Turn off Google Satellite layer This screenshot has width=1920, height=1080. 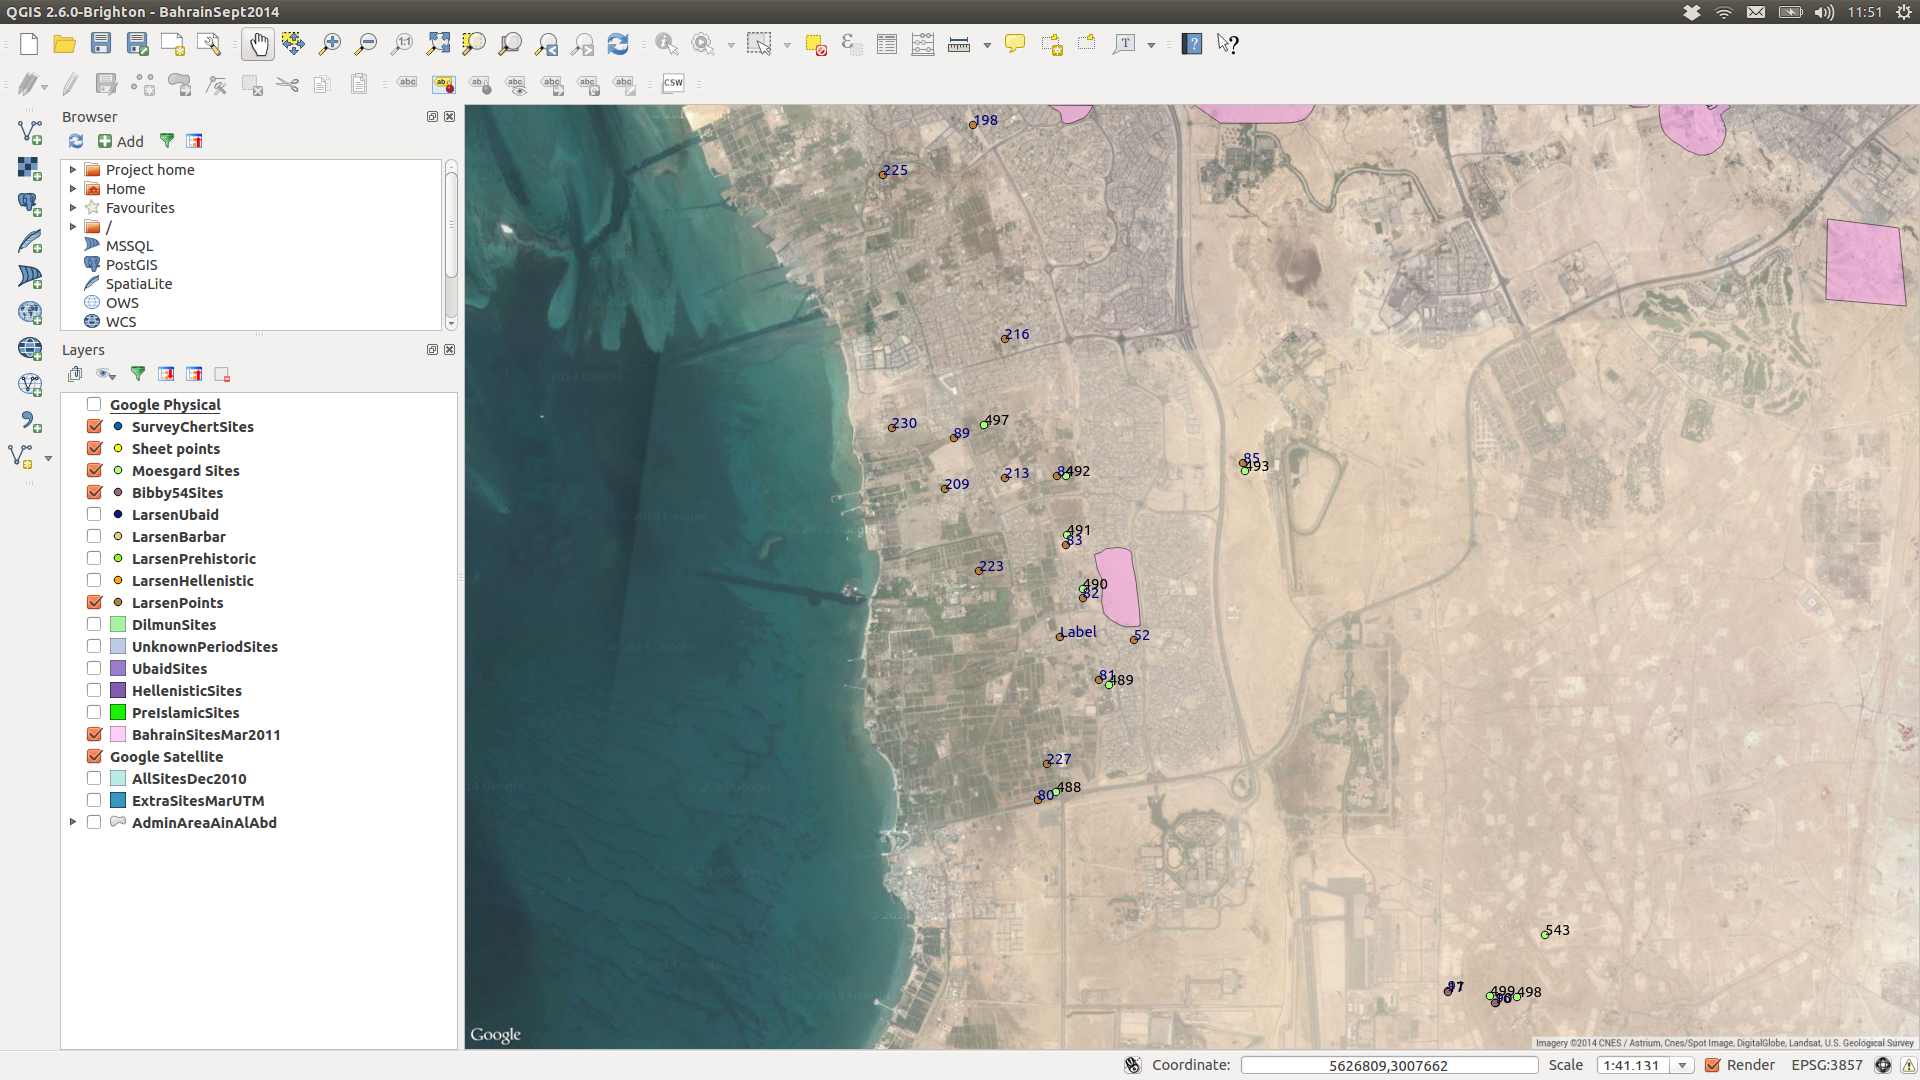[x=94, y=756]
